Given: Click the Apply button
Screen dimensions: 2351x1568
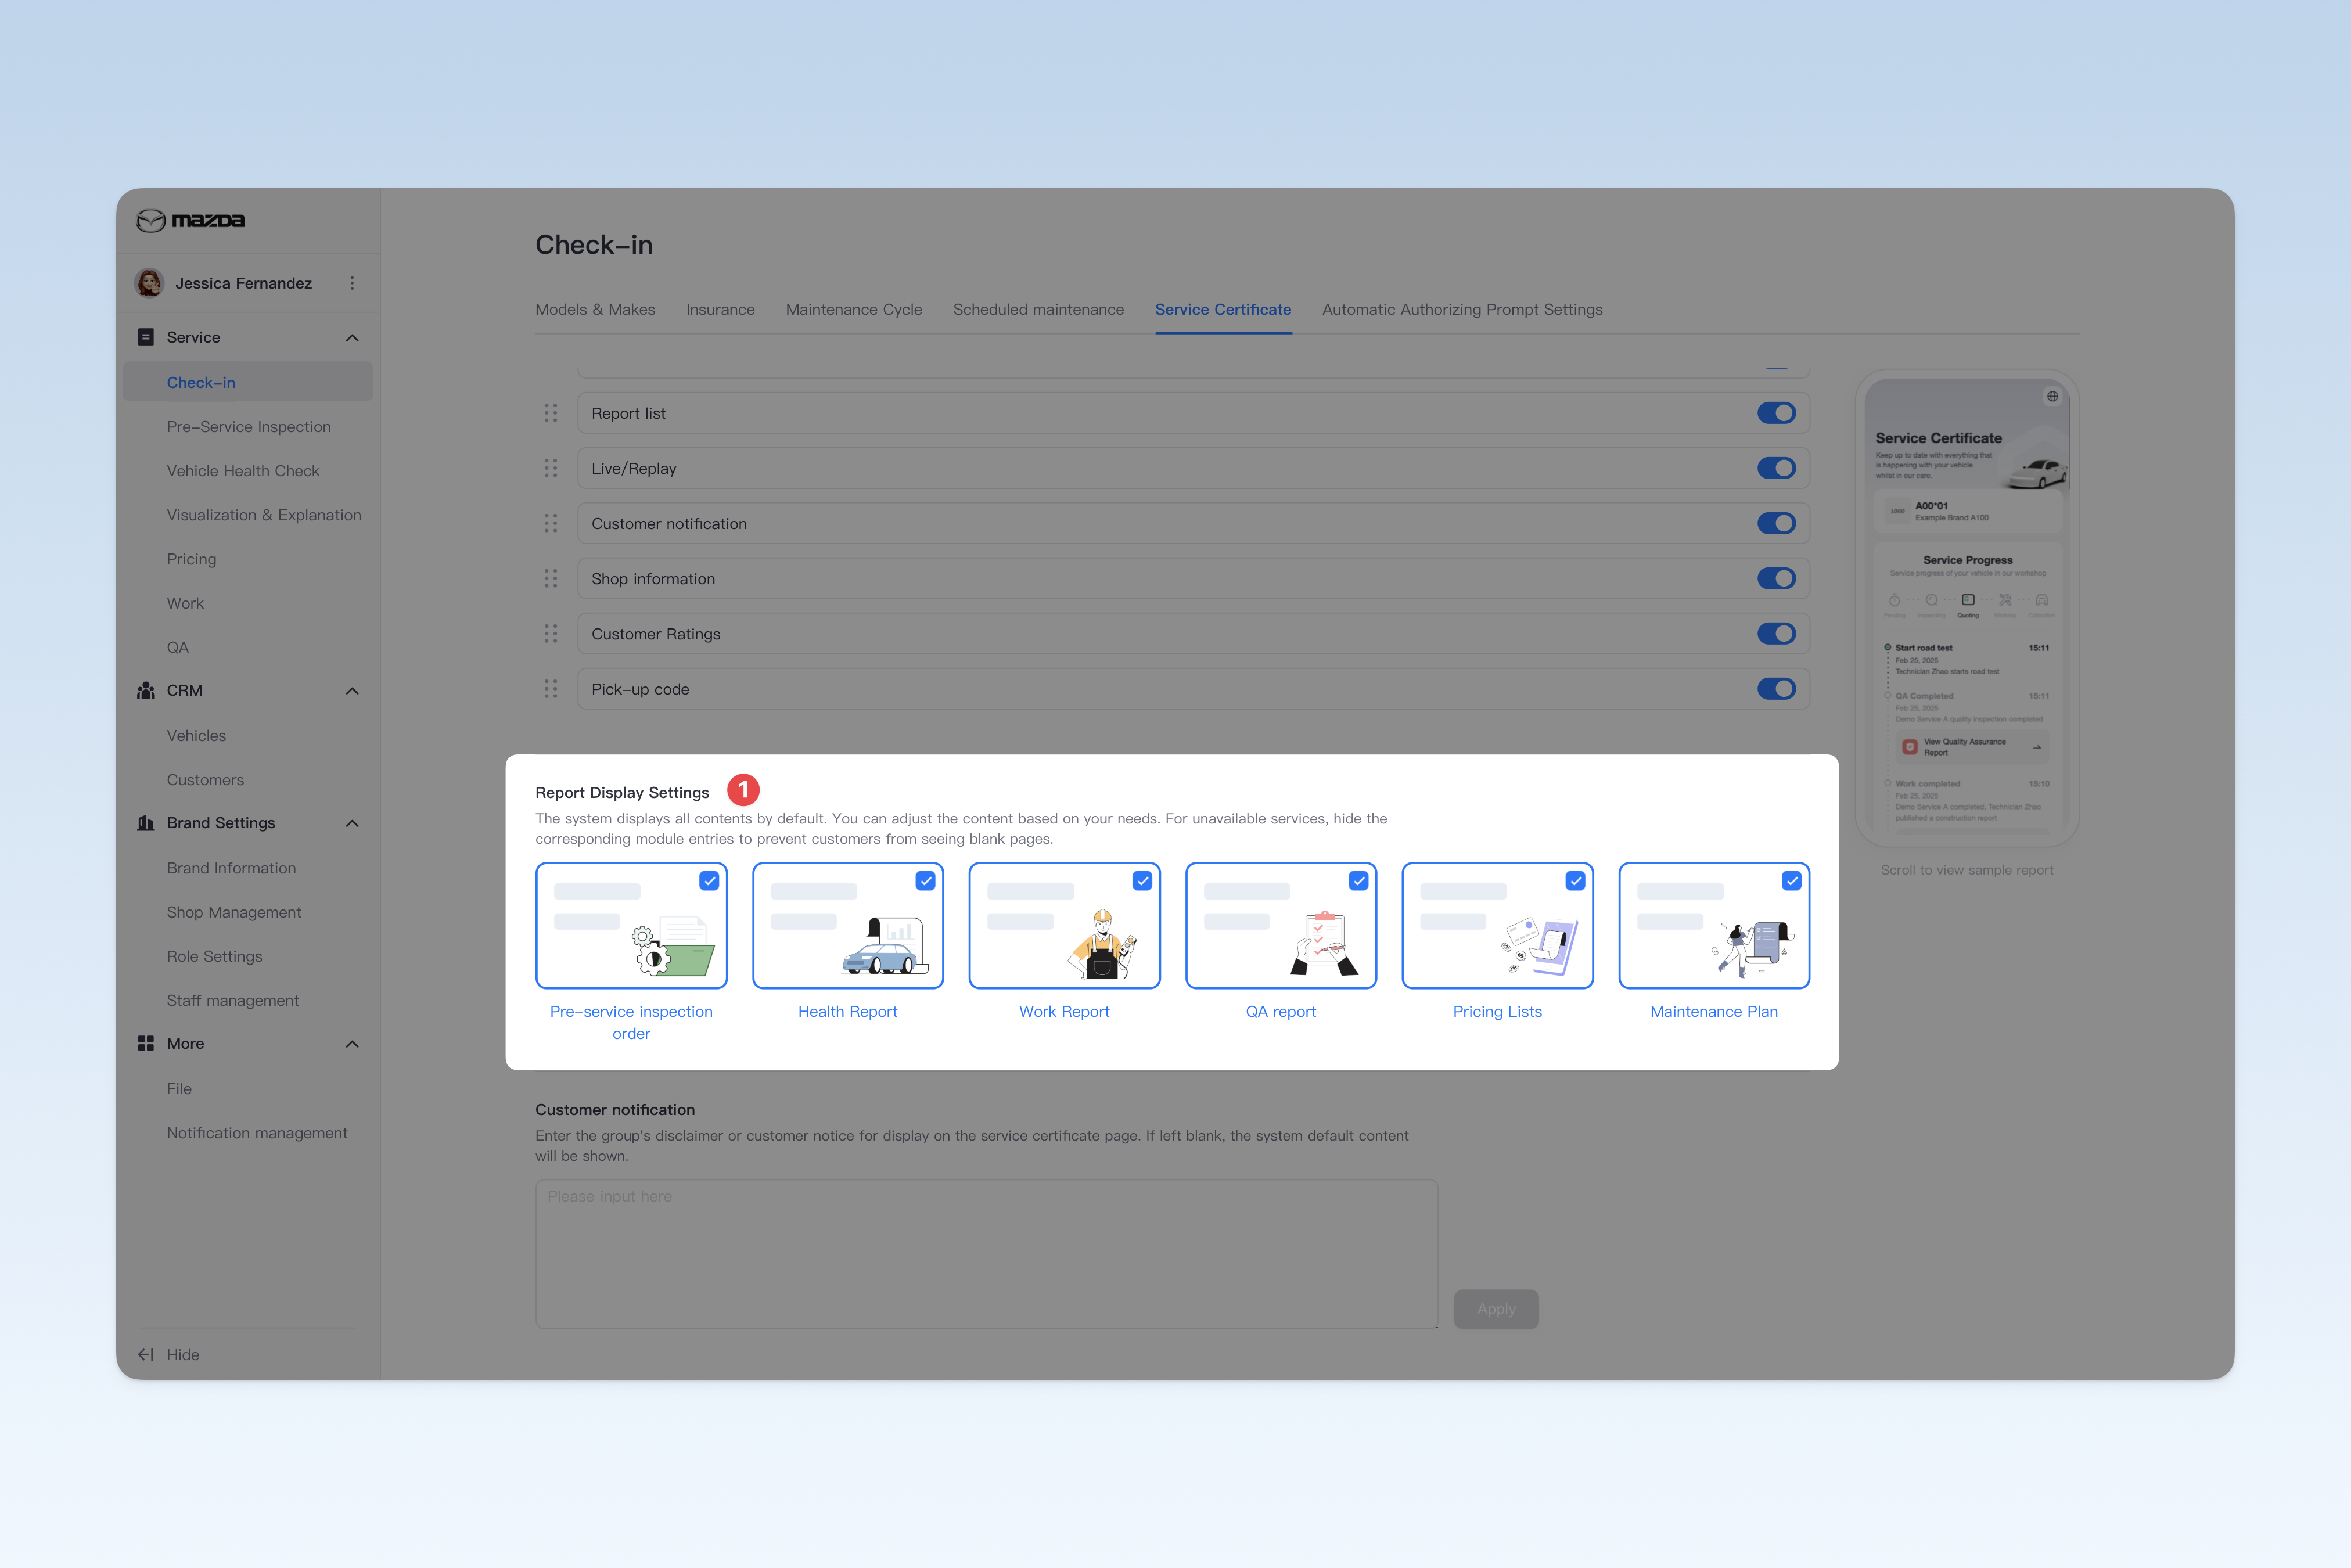Looking at the screenshot, I should point(1496,1309).
